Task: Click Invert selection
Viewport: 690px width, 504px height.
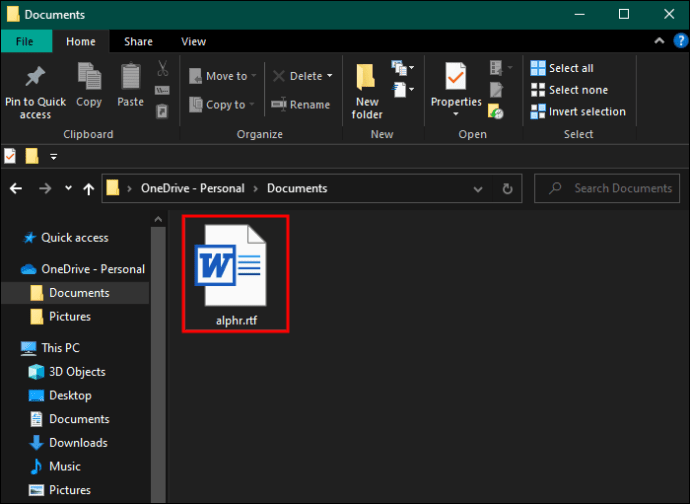Action: (578, 111)
